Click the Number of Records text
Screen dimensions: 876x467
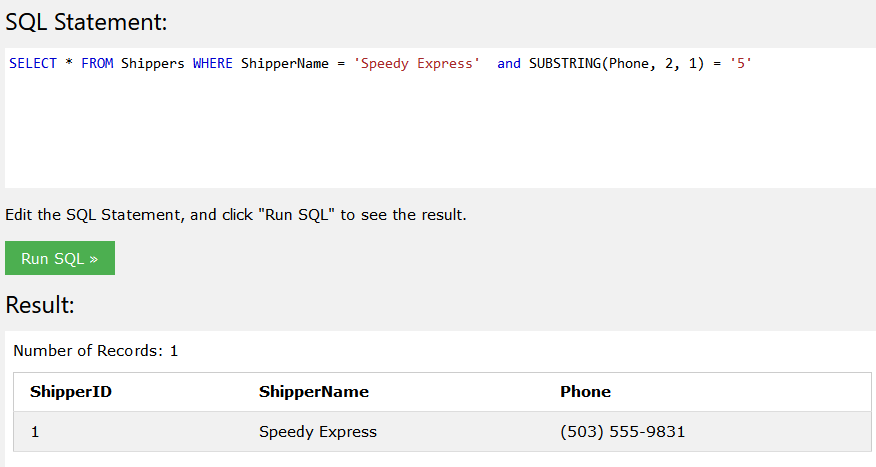[96, 351]
